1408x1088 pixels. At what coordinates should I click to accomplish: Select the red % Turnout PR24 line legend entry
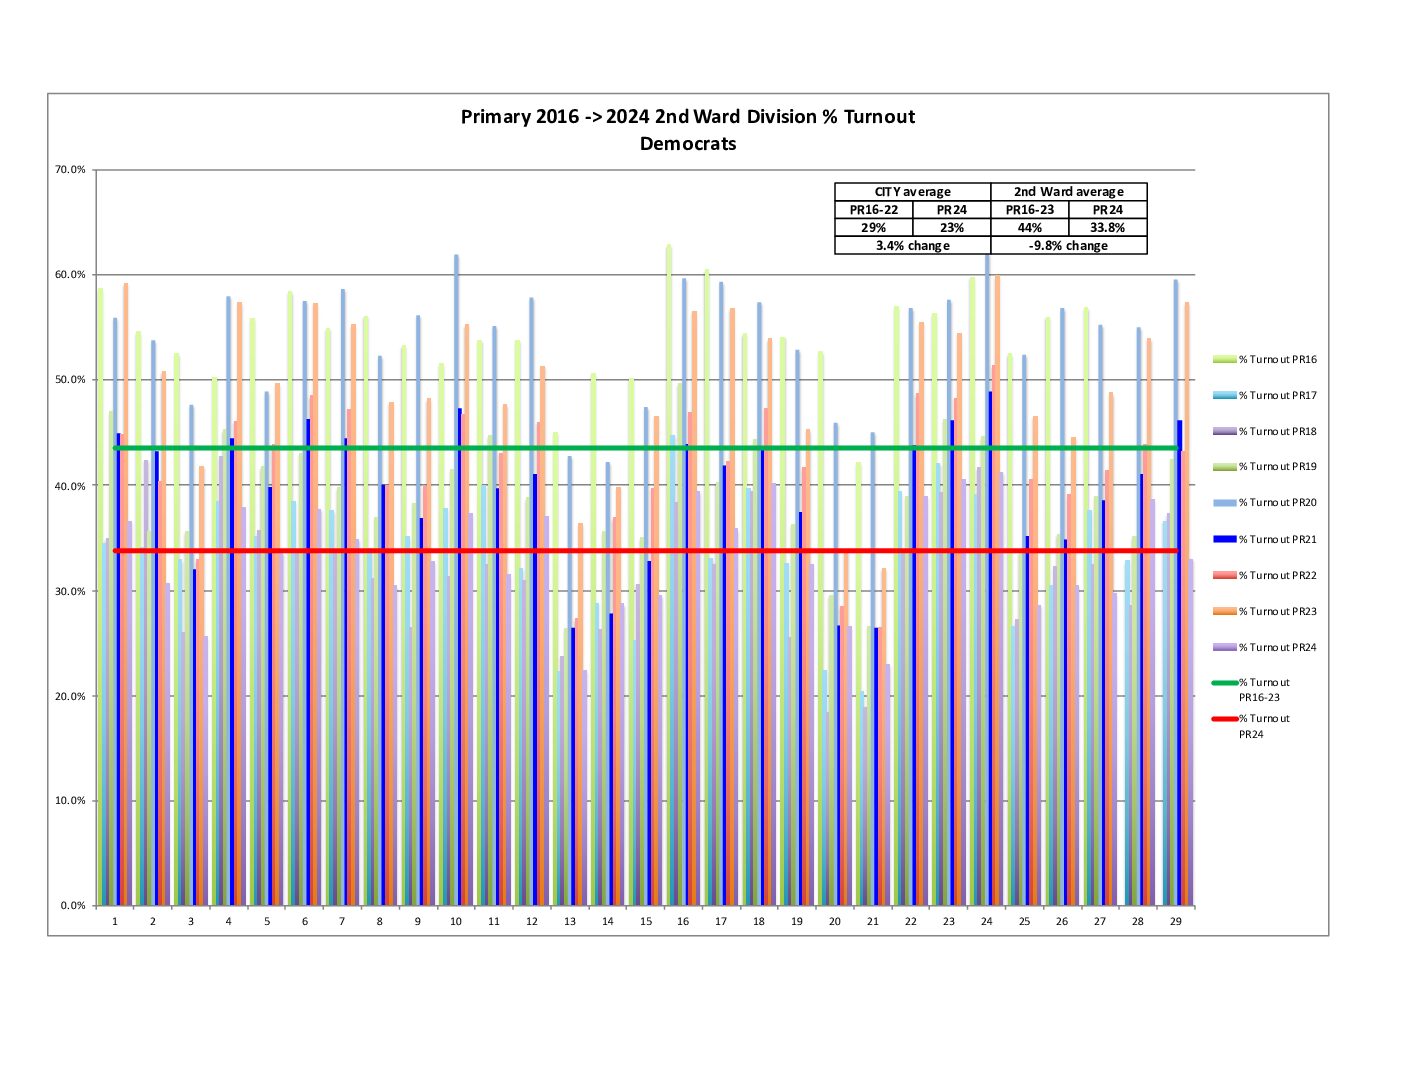coord(1251,726)
